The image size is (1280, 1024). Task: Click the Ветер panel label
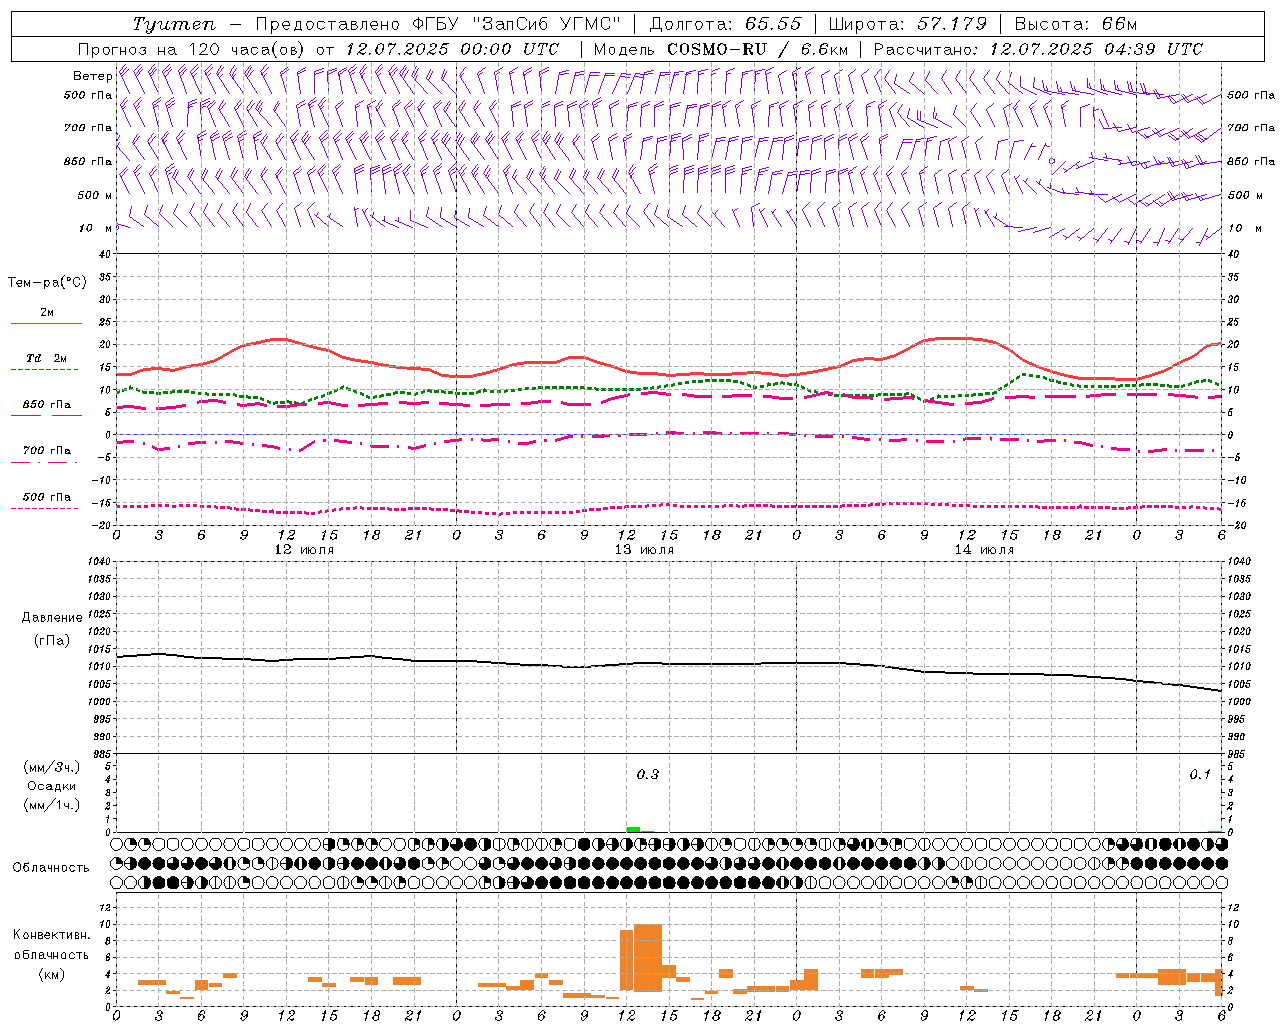pyautogui.click(x=93, y=76)
